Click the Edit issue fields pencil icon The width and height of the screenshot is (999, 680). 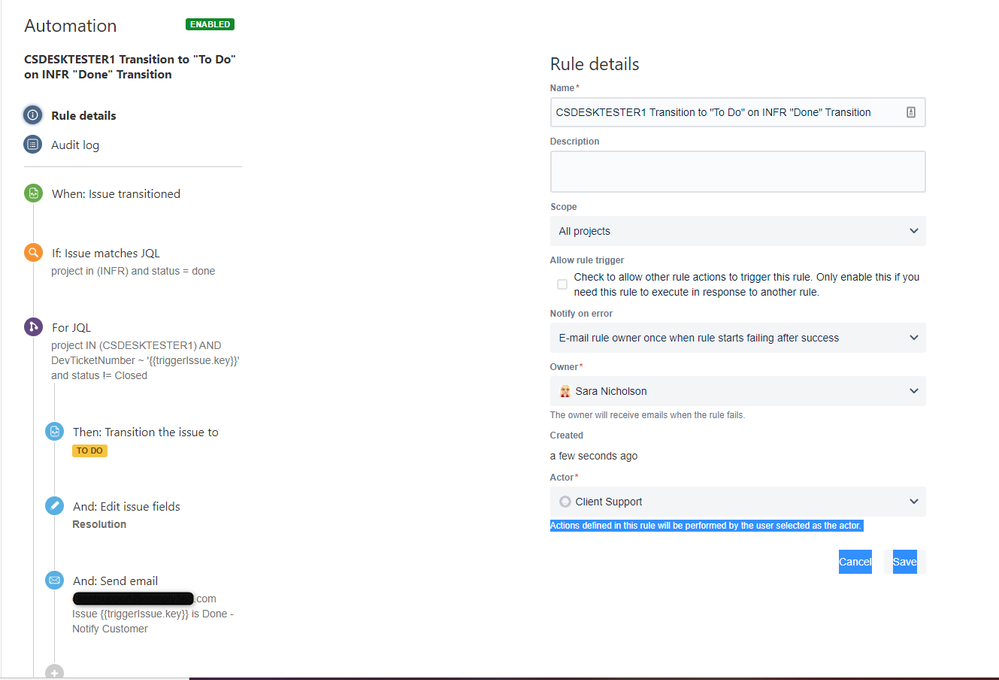55,506
